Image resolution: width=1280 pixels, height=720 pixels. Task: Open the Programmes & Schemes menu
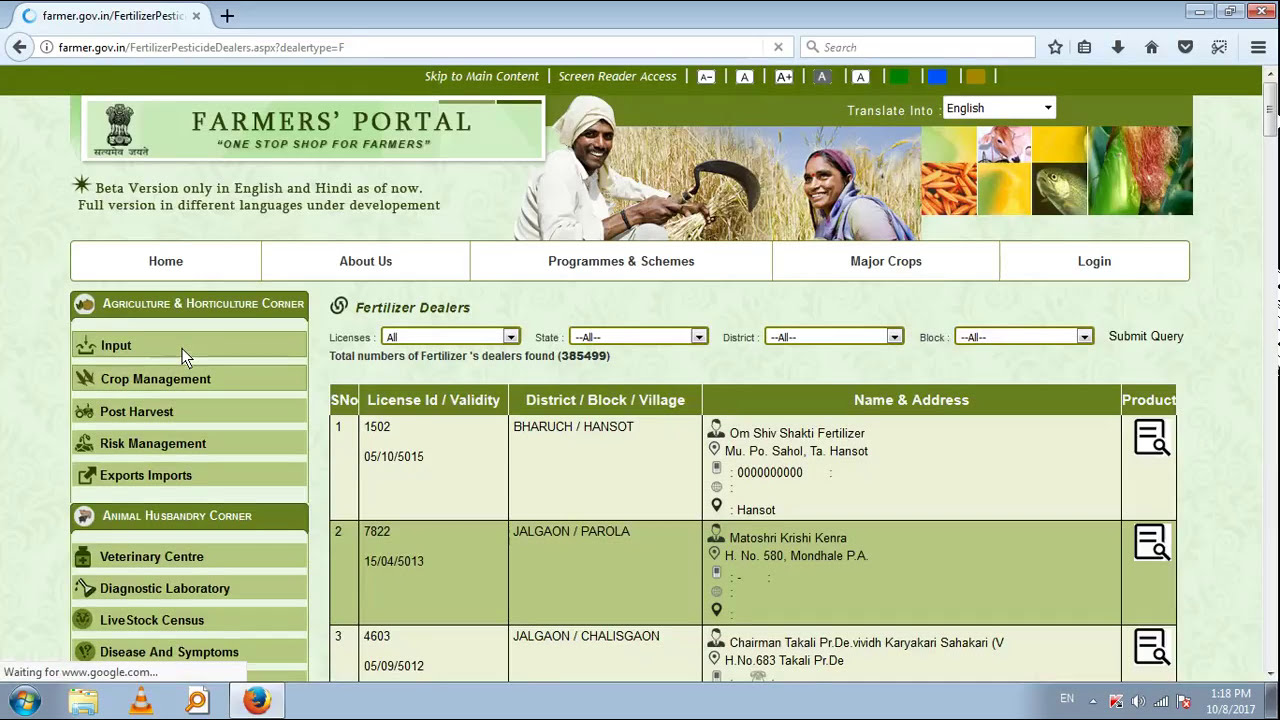621,261
